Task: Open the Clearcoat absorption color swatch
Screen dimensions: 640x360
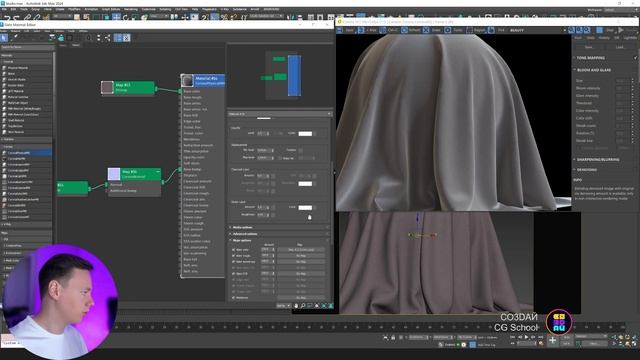Action: (x=305, y=184)
